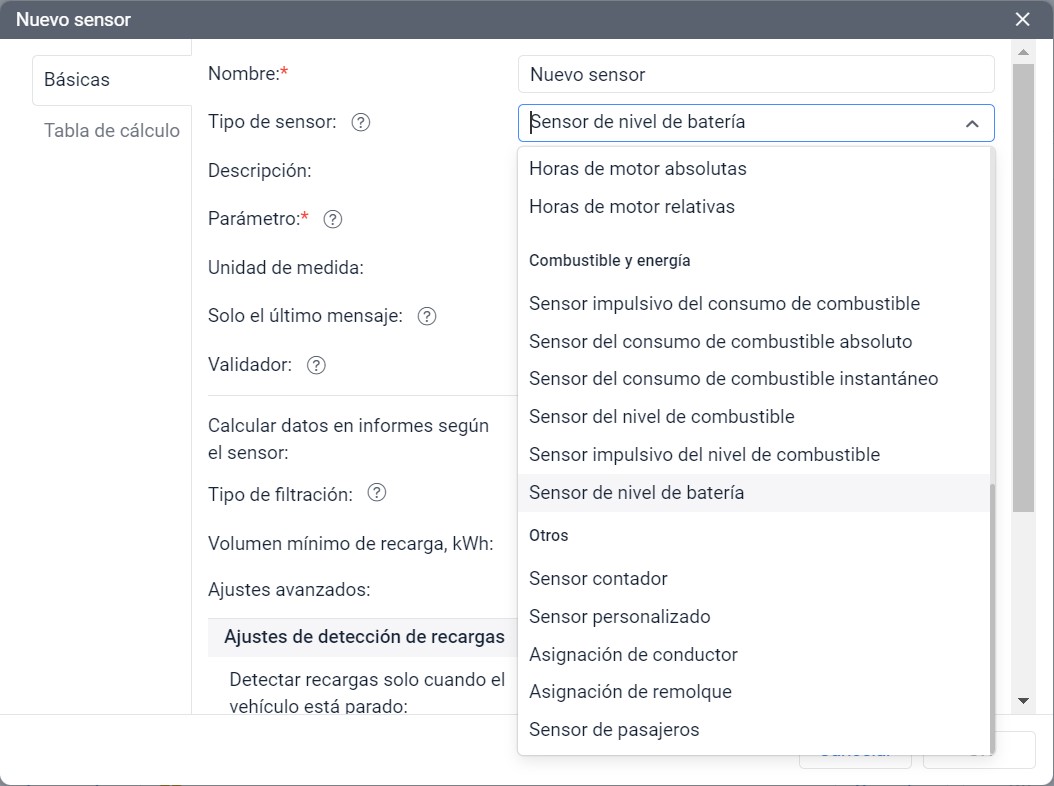Select Asignación de conductor option
1054x786 pixels.
click(x=633, y=654)
